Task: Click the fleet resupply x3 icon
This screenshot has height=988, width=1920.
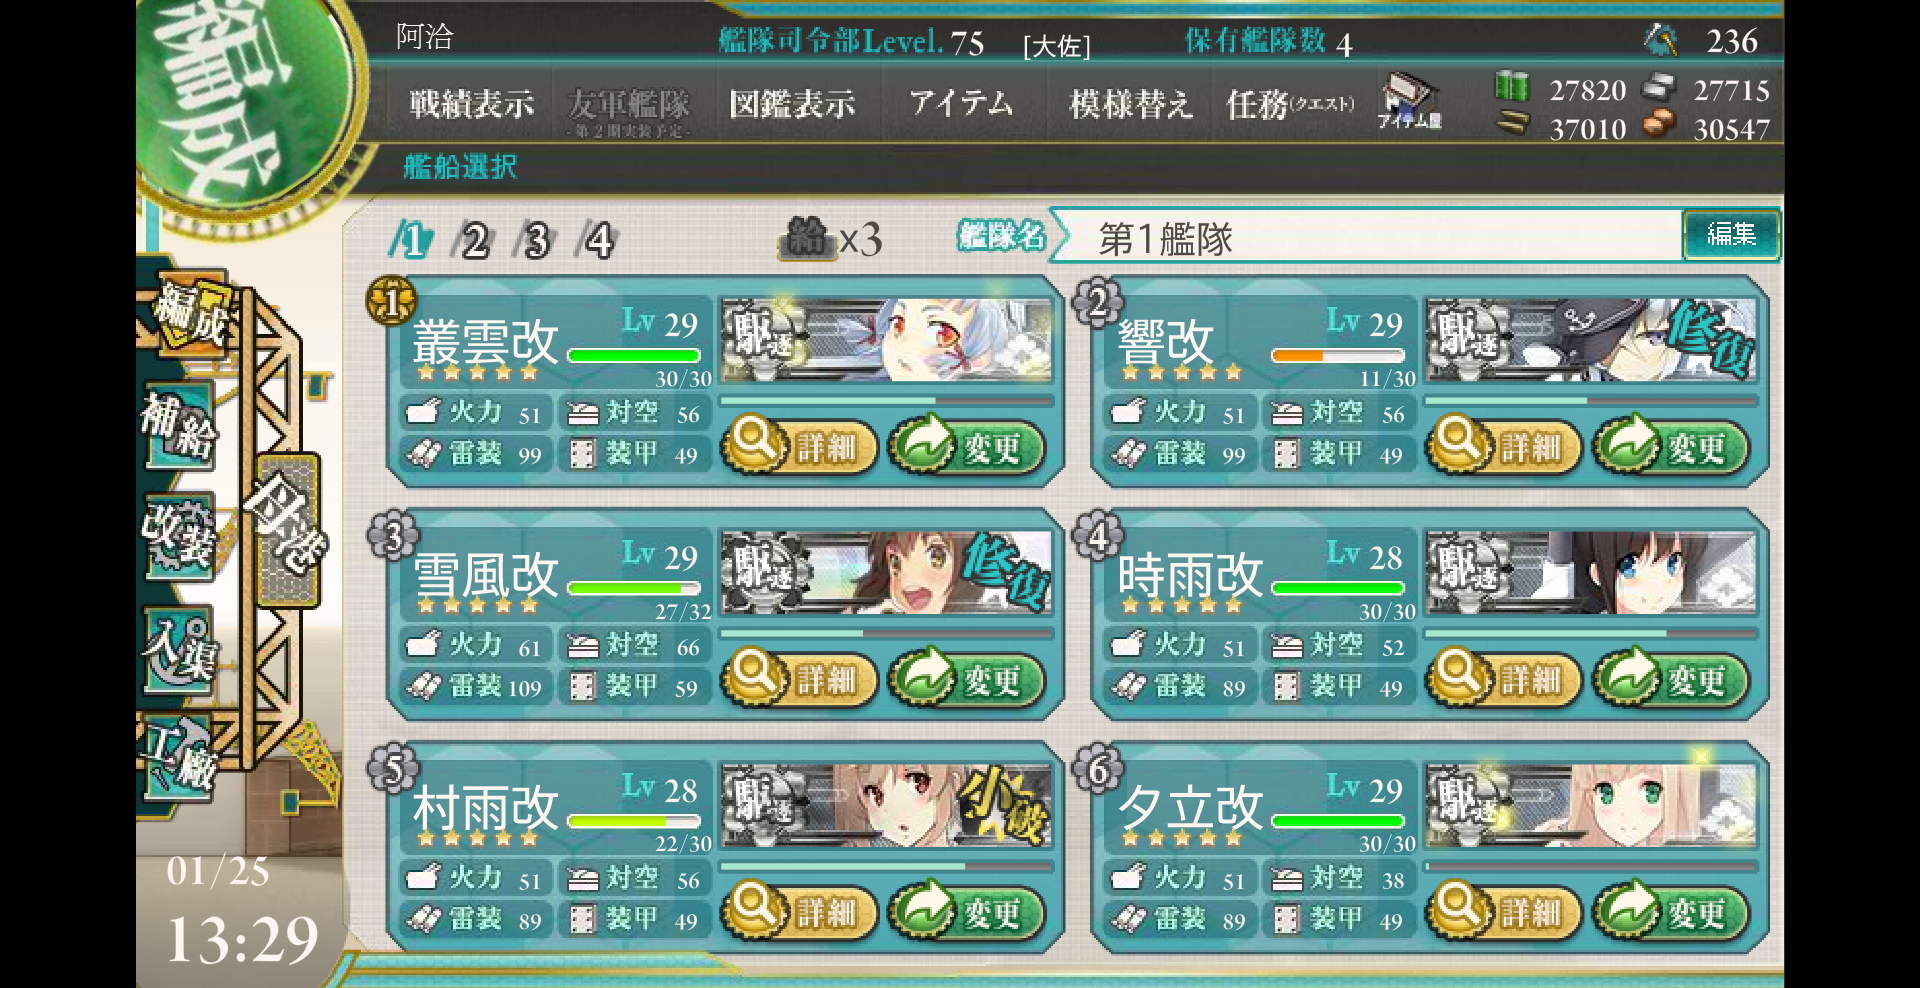Action: point(830,239)
